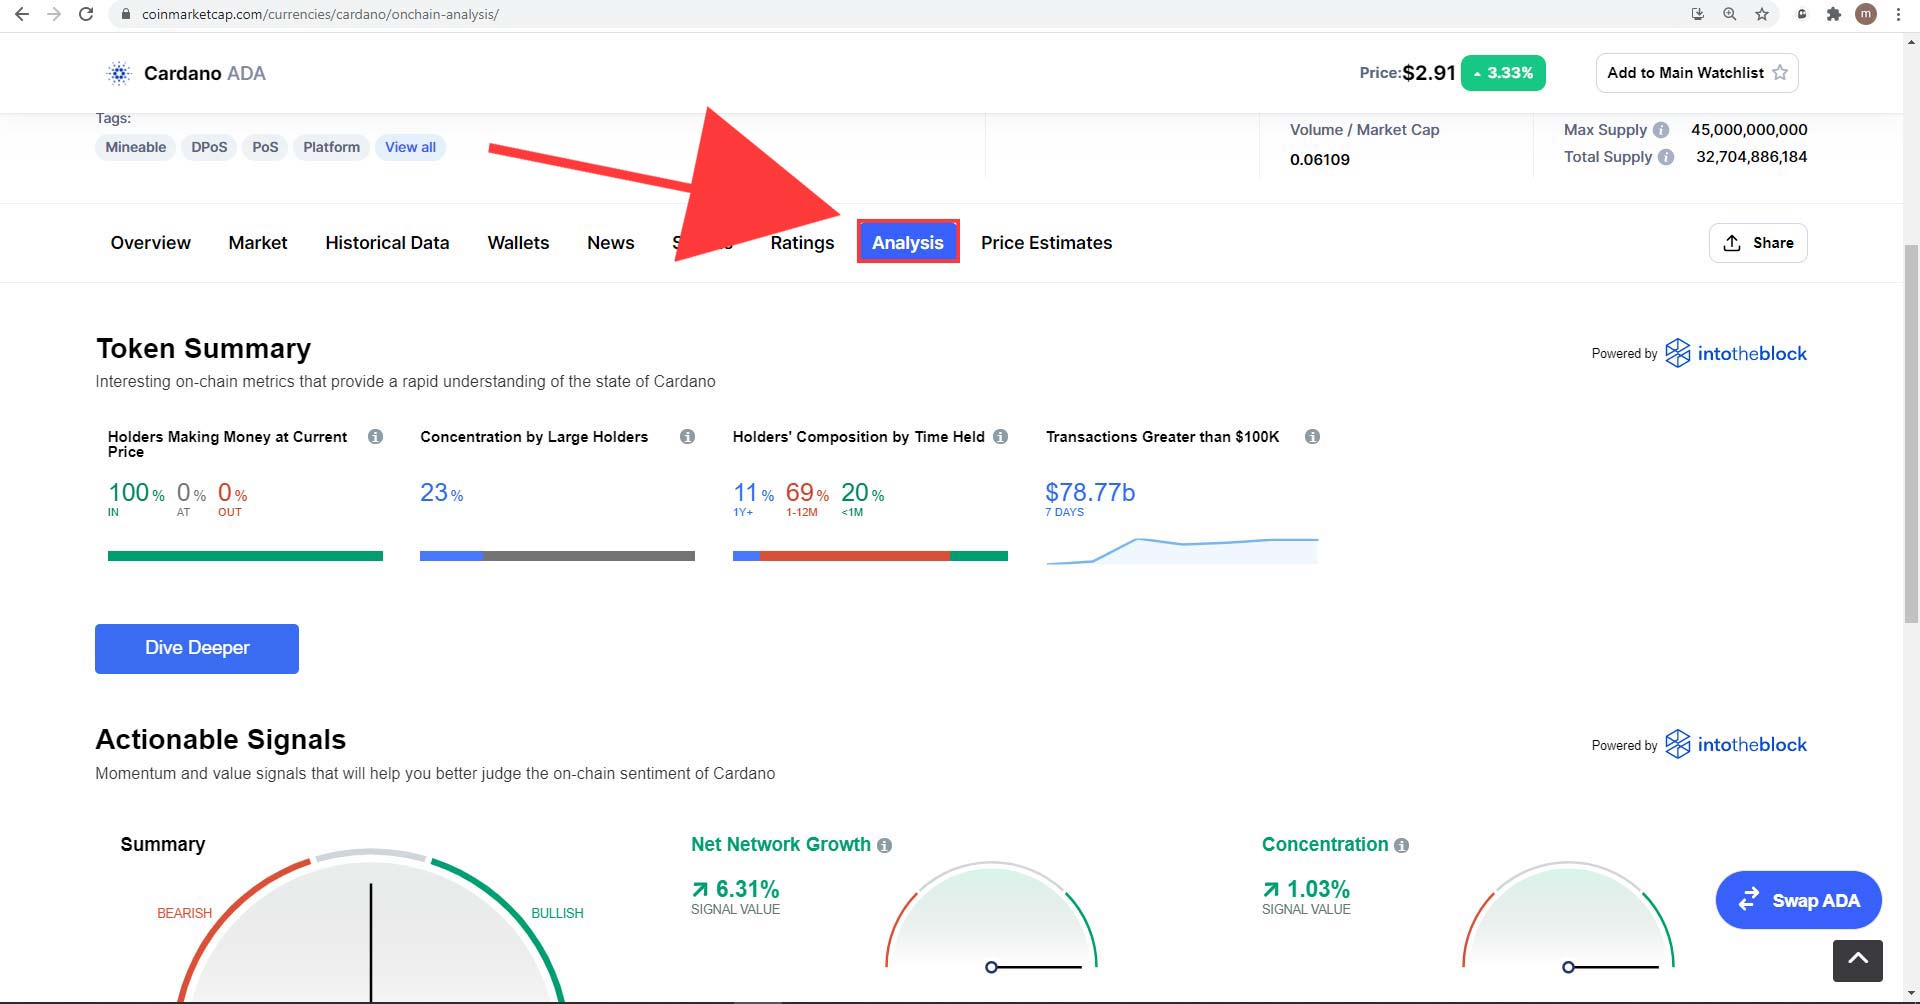
Task: Click the Holders Making Money info icon
Action: (x=375, y=437)
